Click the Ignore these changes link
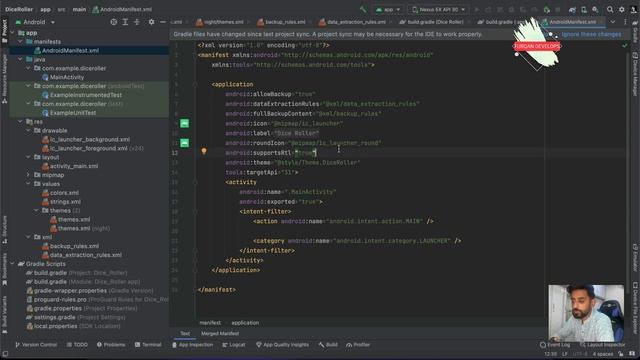 [x=591, y=35]
